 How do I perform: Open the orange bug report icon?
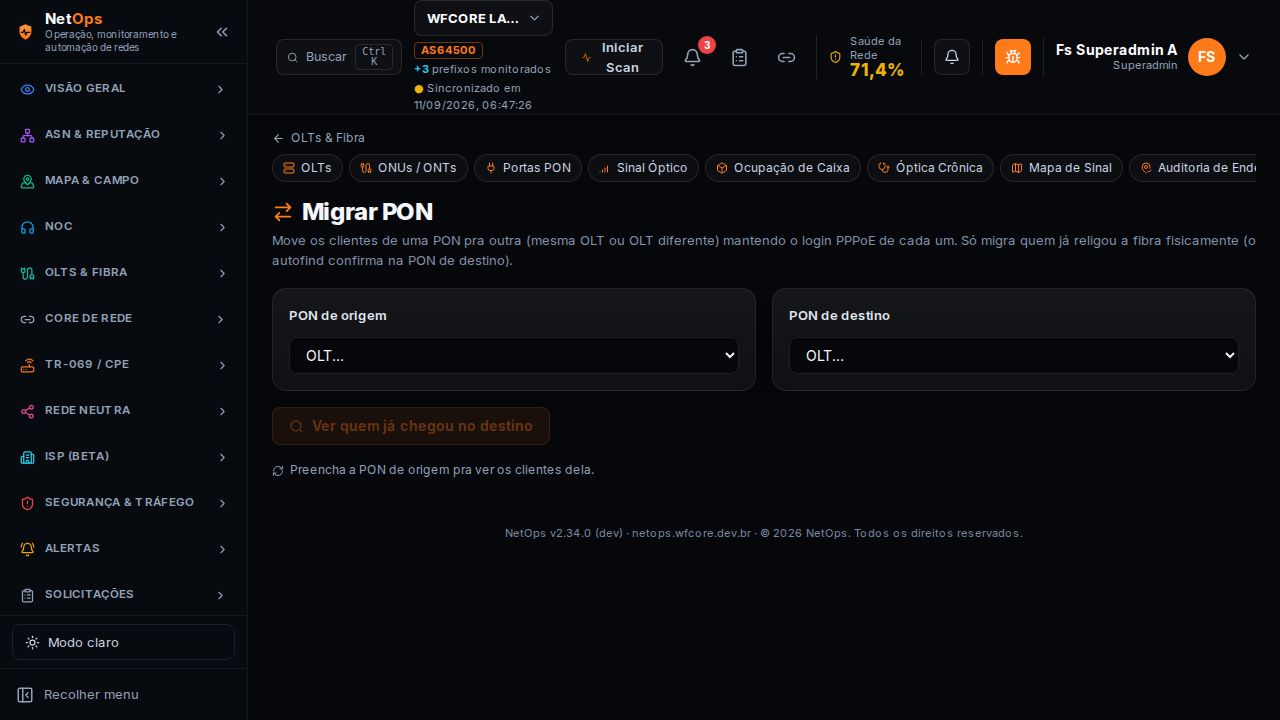pyautogui.click(x=1013, y=57)
